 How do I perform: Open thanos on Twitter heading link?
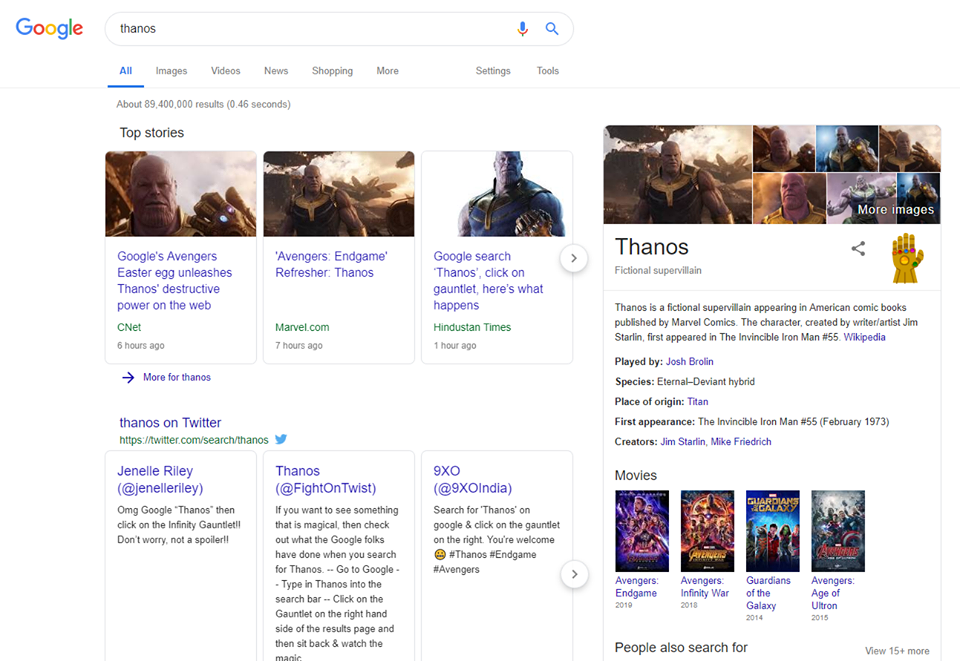pyautogui.click(x=170, y=422)
